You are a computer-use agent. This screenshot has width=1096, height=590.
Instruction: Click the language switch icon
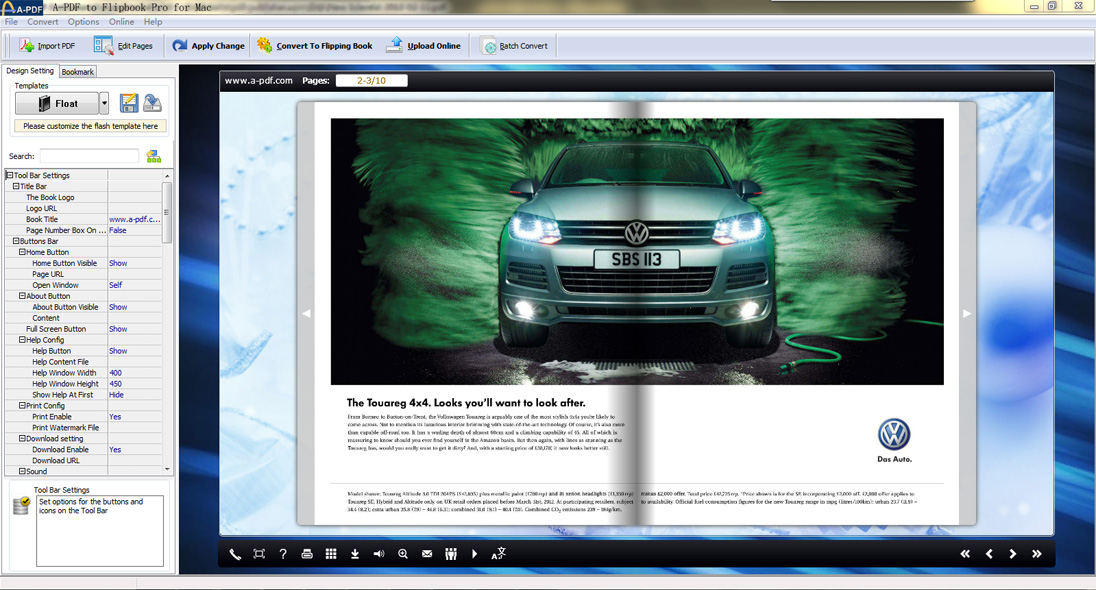point(498,554)
